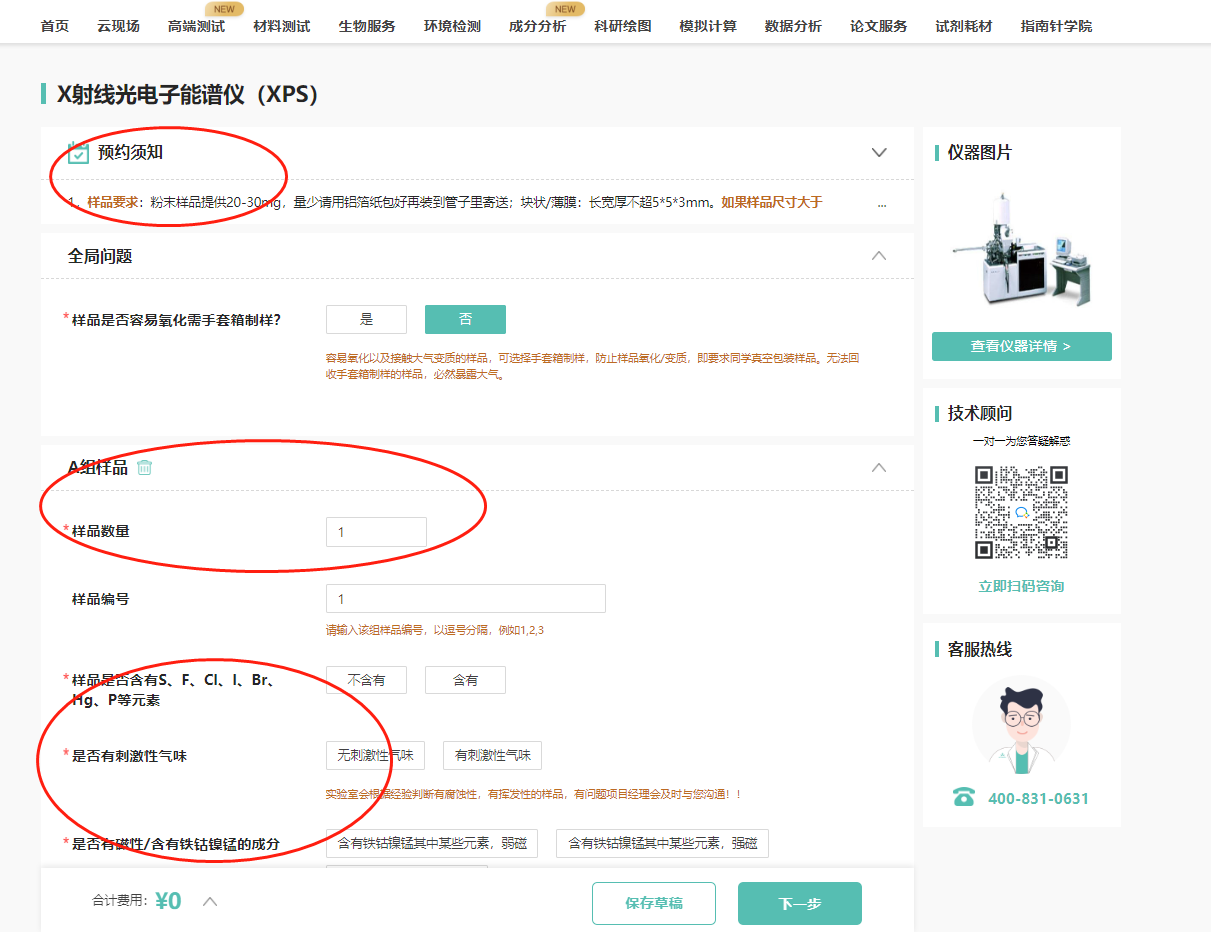Image resolution: width=1211 pixels, height=932 pixels.
Task: Click the customer service avatar under 客服热线
Action: (x=1020, y=723)
